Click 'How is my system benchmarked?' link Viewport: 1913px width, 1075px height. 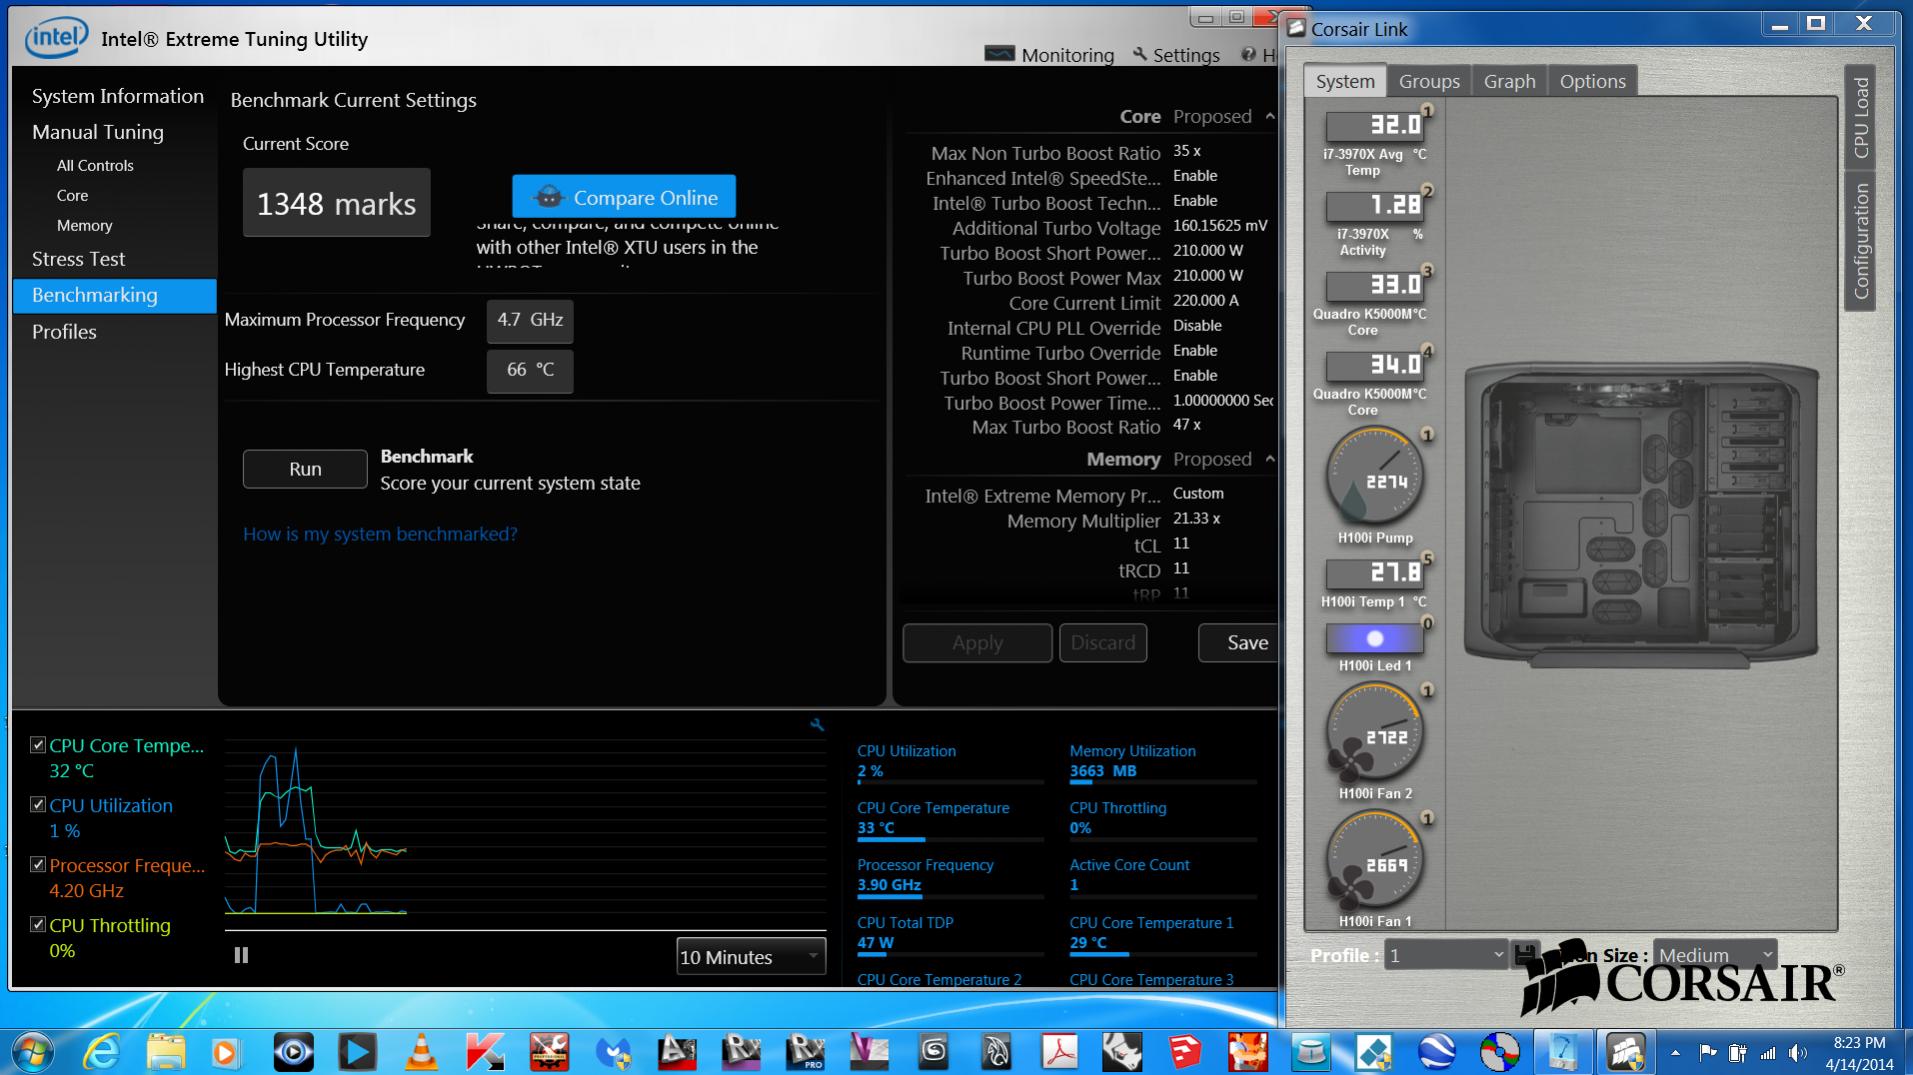point(380,534)
